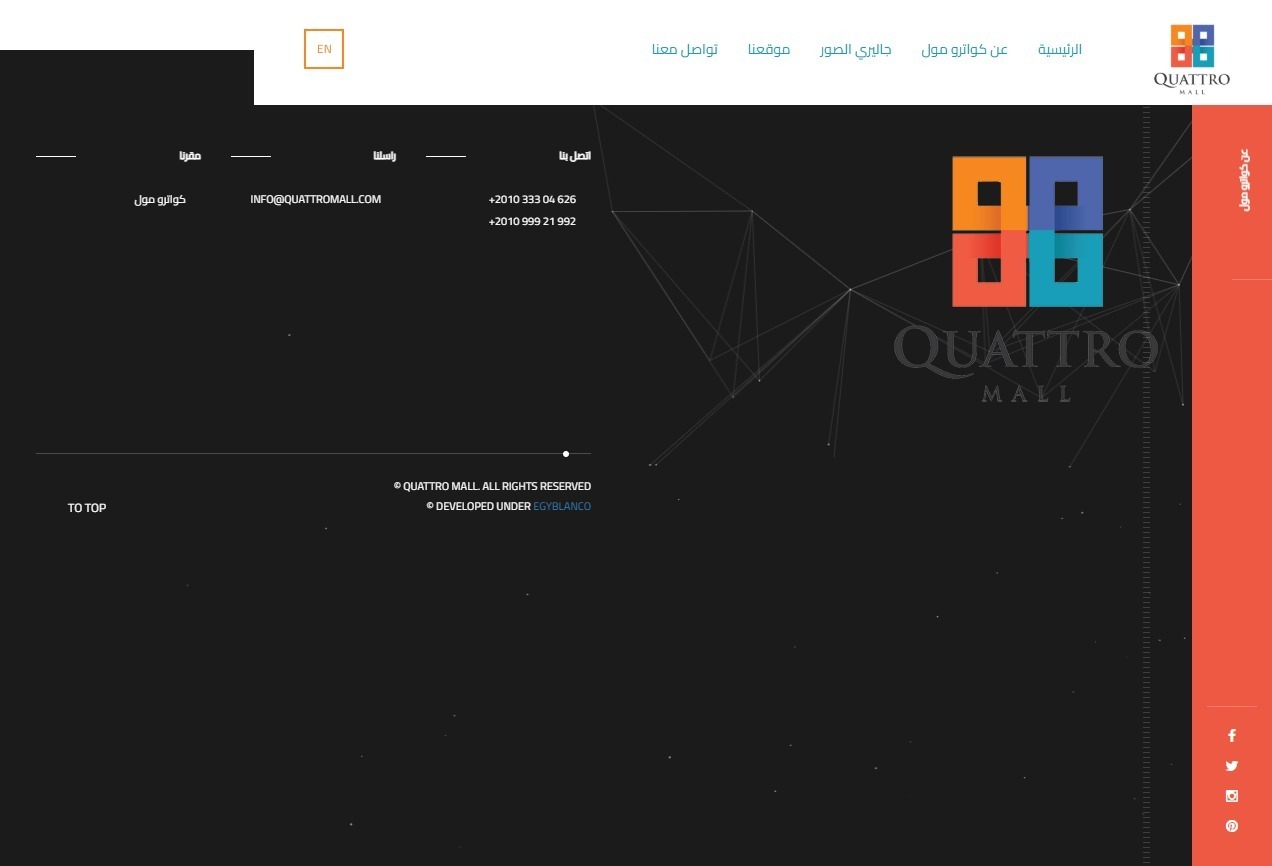Open the Facebook social icon
The image size is (1272, 866).
1231,736
